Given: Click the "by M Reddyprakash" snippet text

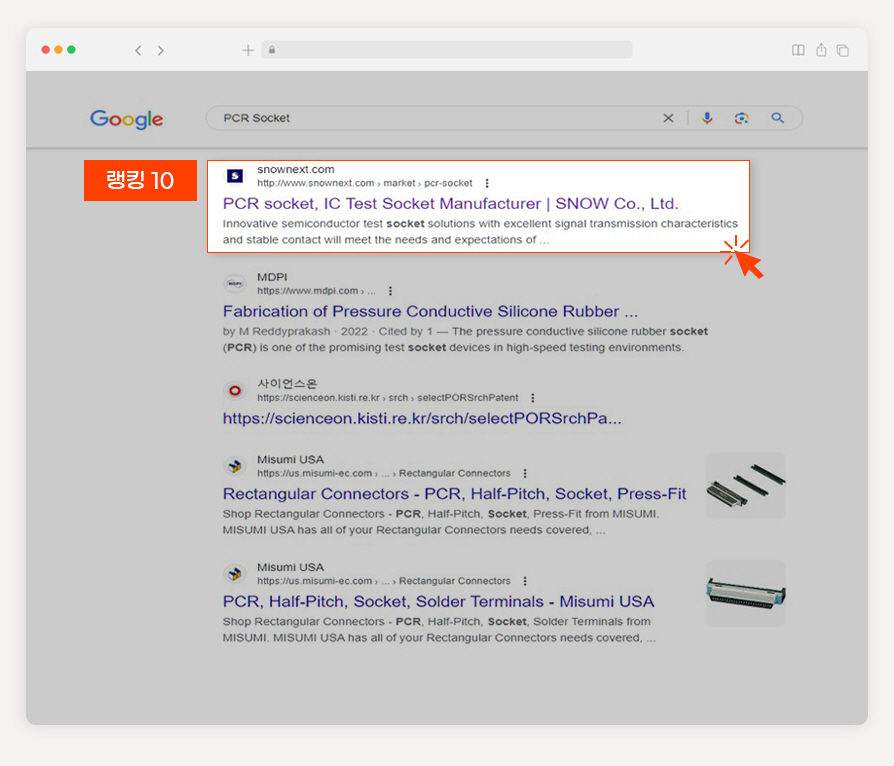Looking at the screenshot, I should [x=465, y=339].
